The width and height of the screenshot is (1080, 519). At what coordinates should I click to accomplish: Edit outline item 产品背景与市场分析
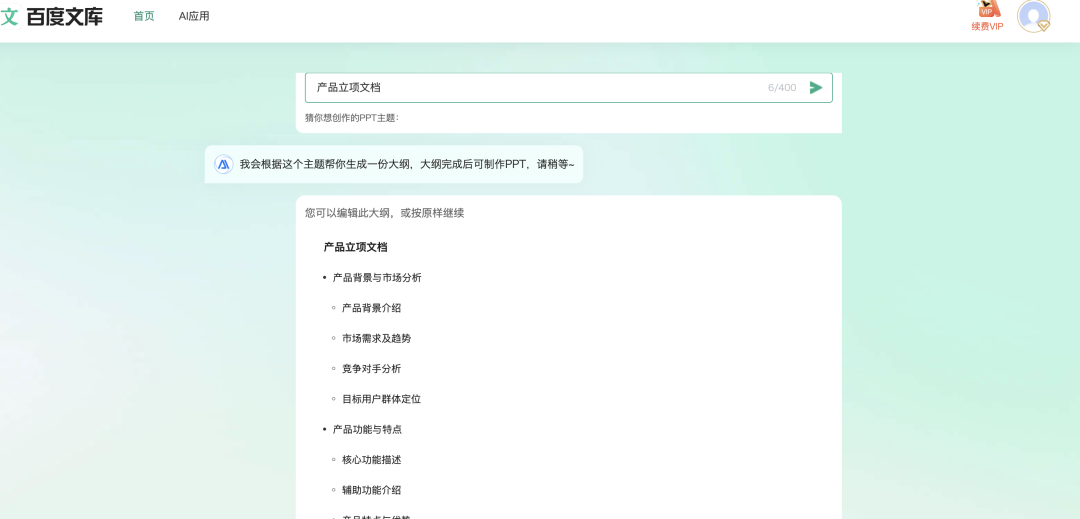click(377, 277)
